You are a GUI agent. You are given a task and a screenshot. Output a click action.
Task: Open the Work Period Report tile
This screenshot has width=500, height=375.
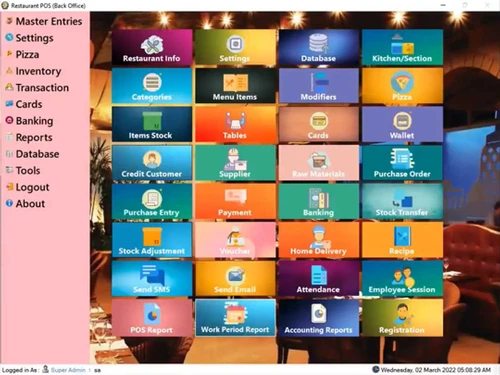235,318
